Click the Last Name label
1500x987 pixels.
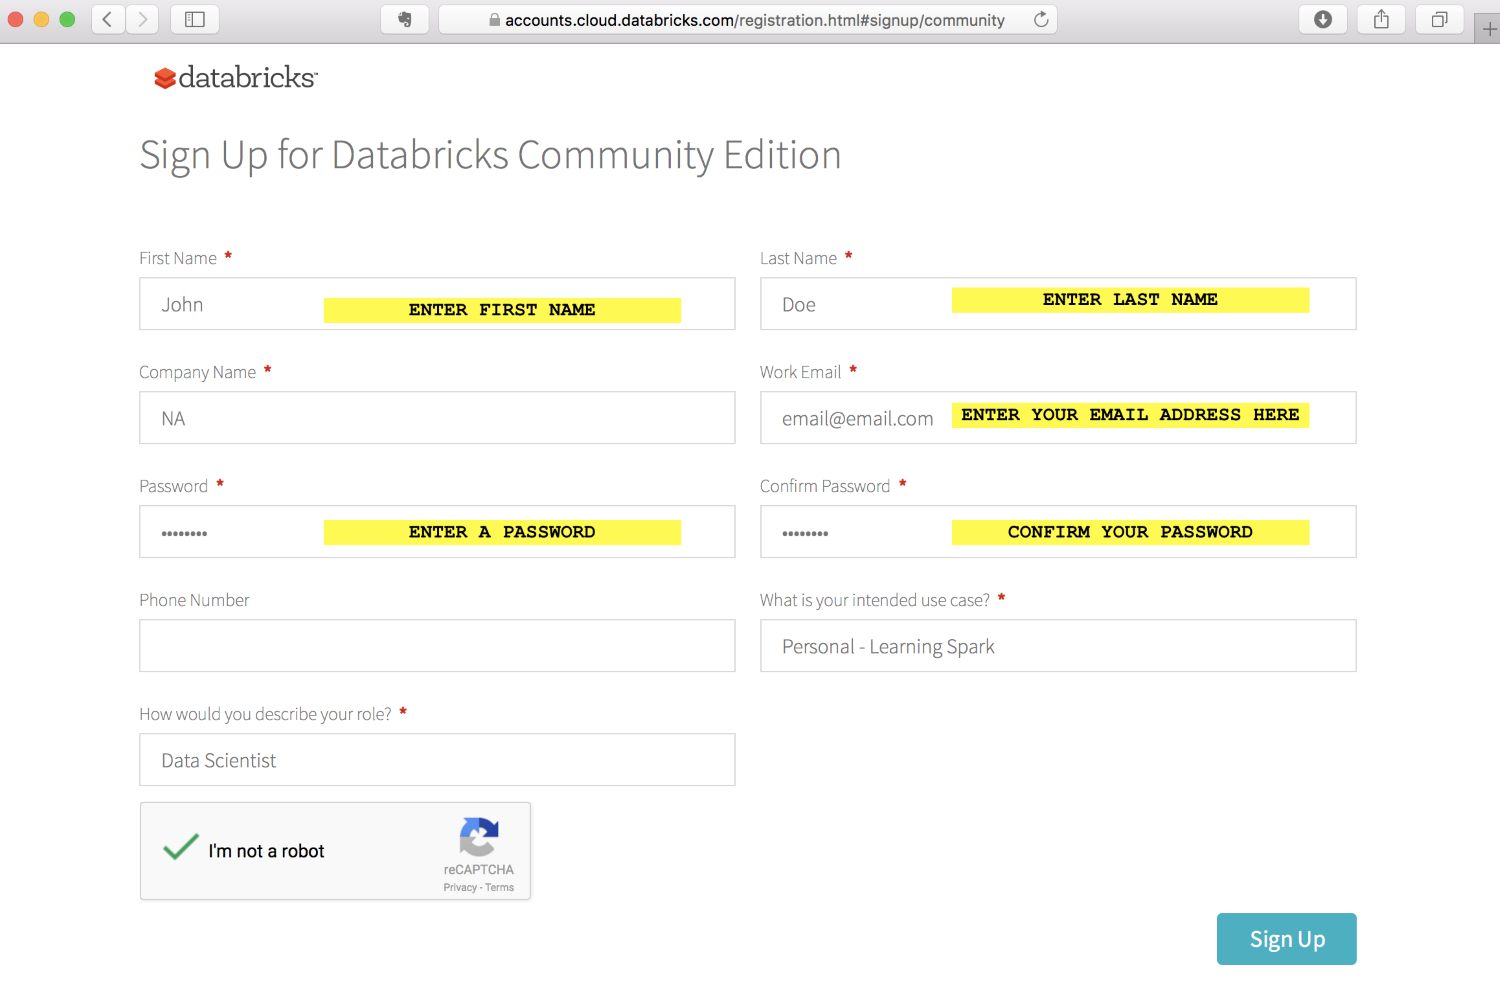pyautogui.click(x=798, y=258)
